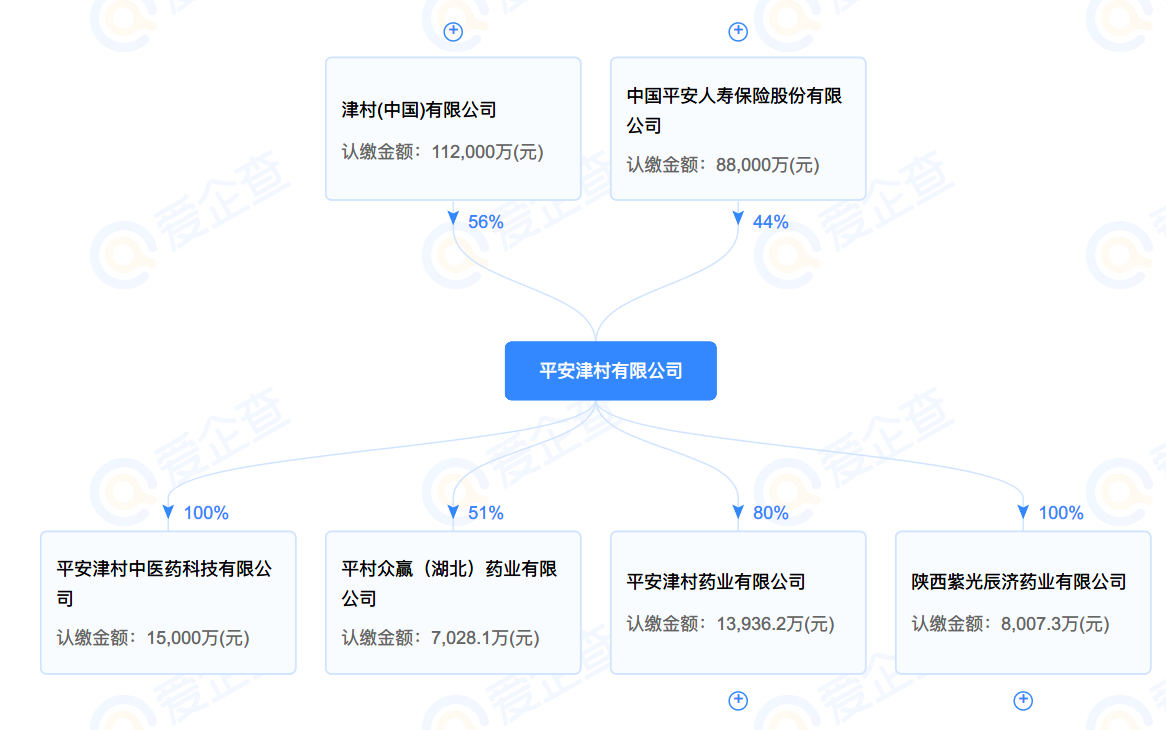Click the 56% shareholding label
1166x730 pixels.
click(486, 222)
